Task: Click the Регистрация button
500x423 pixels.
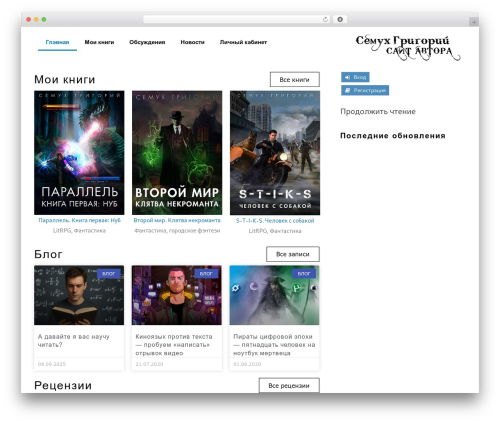Action: click(x=365, y=90)
